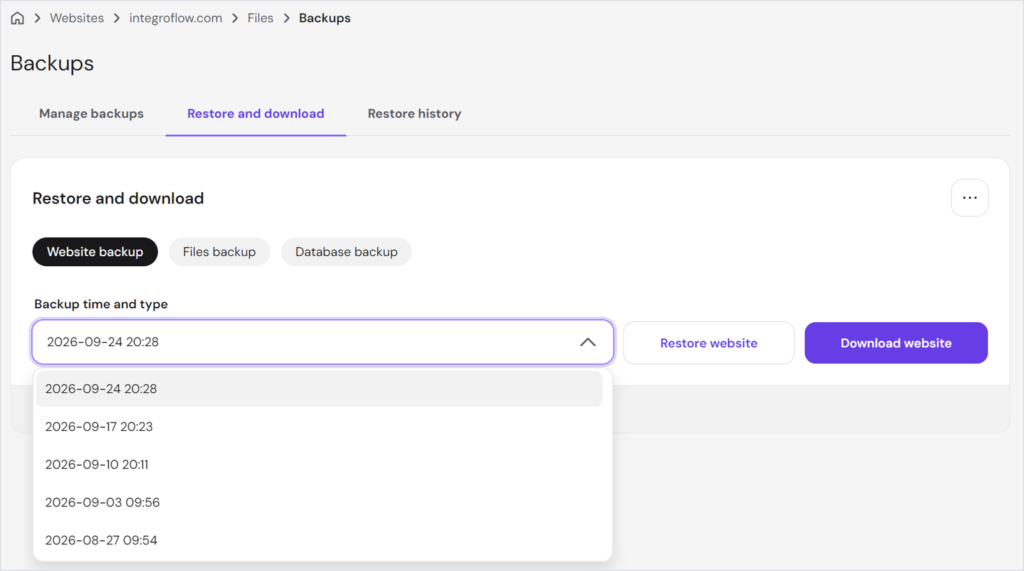Select the Website backup pill
This screenshot has width=1024, height=571.
tap(95, 252)
